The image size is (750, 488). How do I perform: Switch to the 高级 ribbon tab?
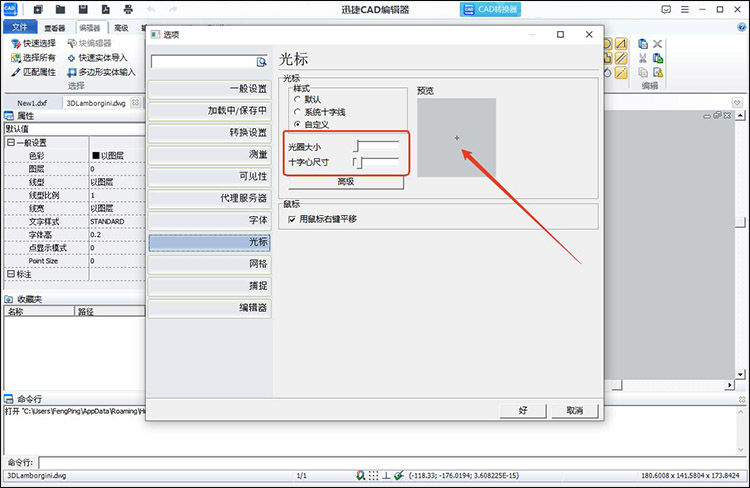[x=121, y=28]
